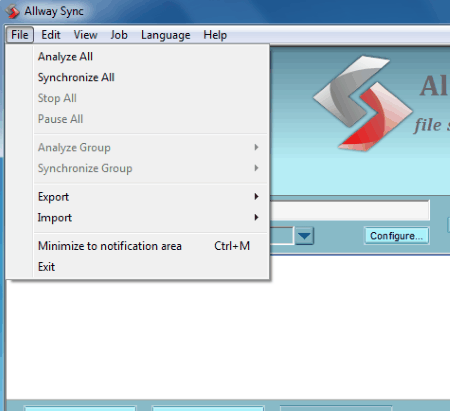
Task: Open the dropdown arrow beside Configure
Action: 304,236
